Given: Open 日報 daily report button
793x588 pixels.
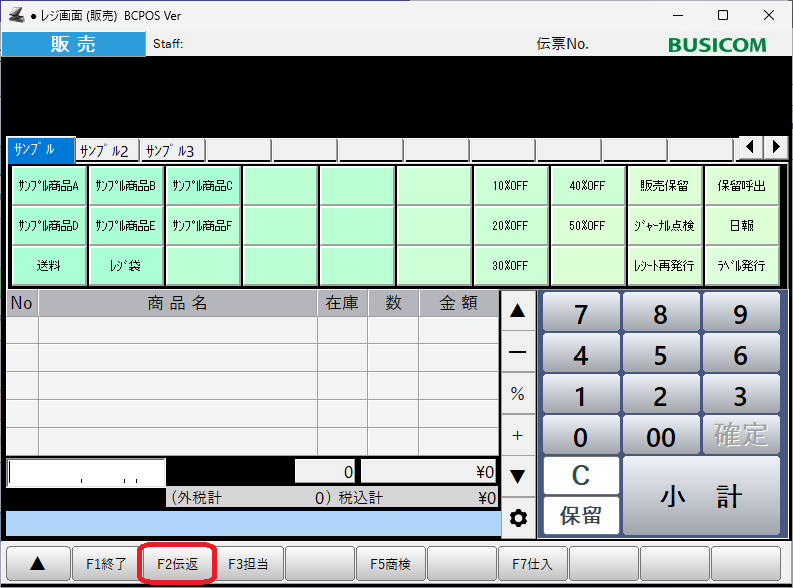Looking at the screenshot, I should [741, 226].
